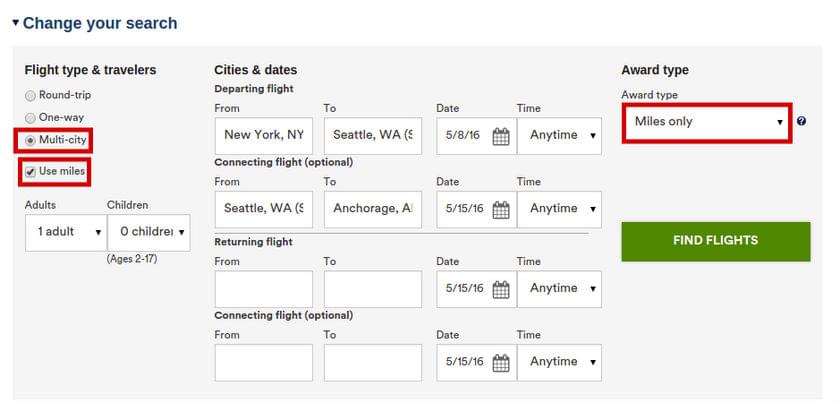
Task: Open the first connecting flight calendar icon
Action: (501, 210)
